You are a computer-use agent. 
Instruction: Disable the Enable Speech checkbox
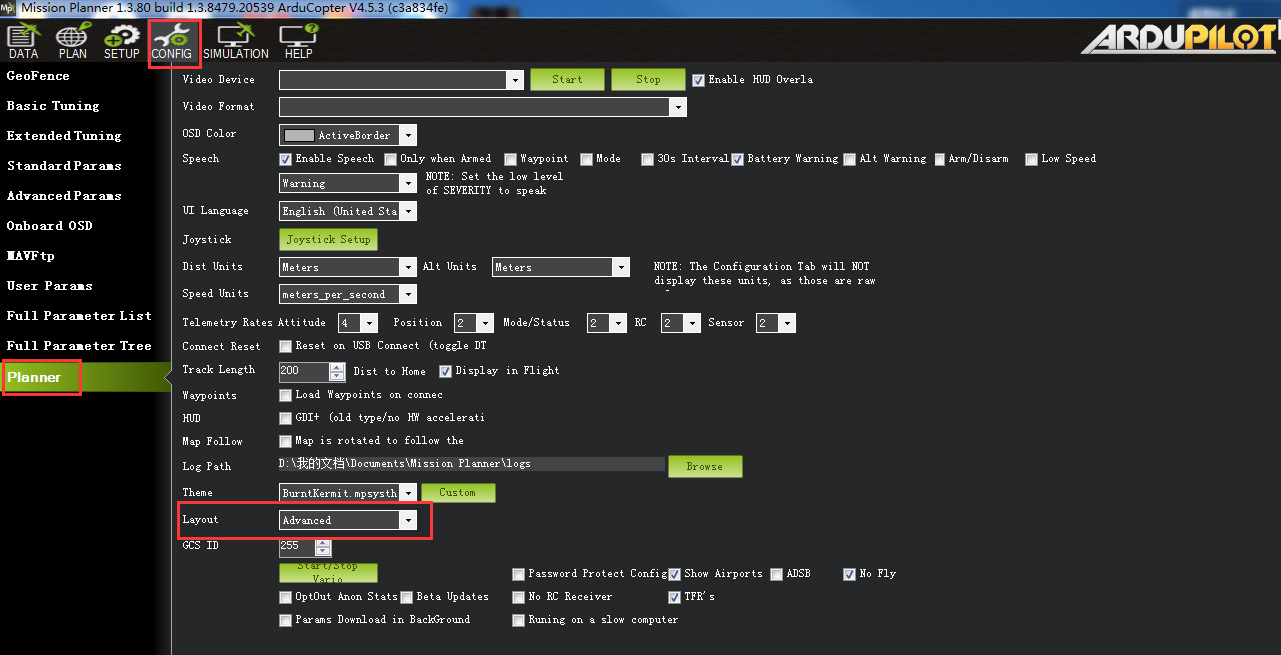coord(286,159)
